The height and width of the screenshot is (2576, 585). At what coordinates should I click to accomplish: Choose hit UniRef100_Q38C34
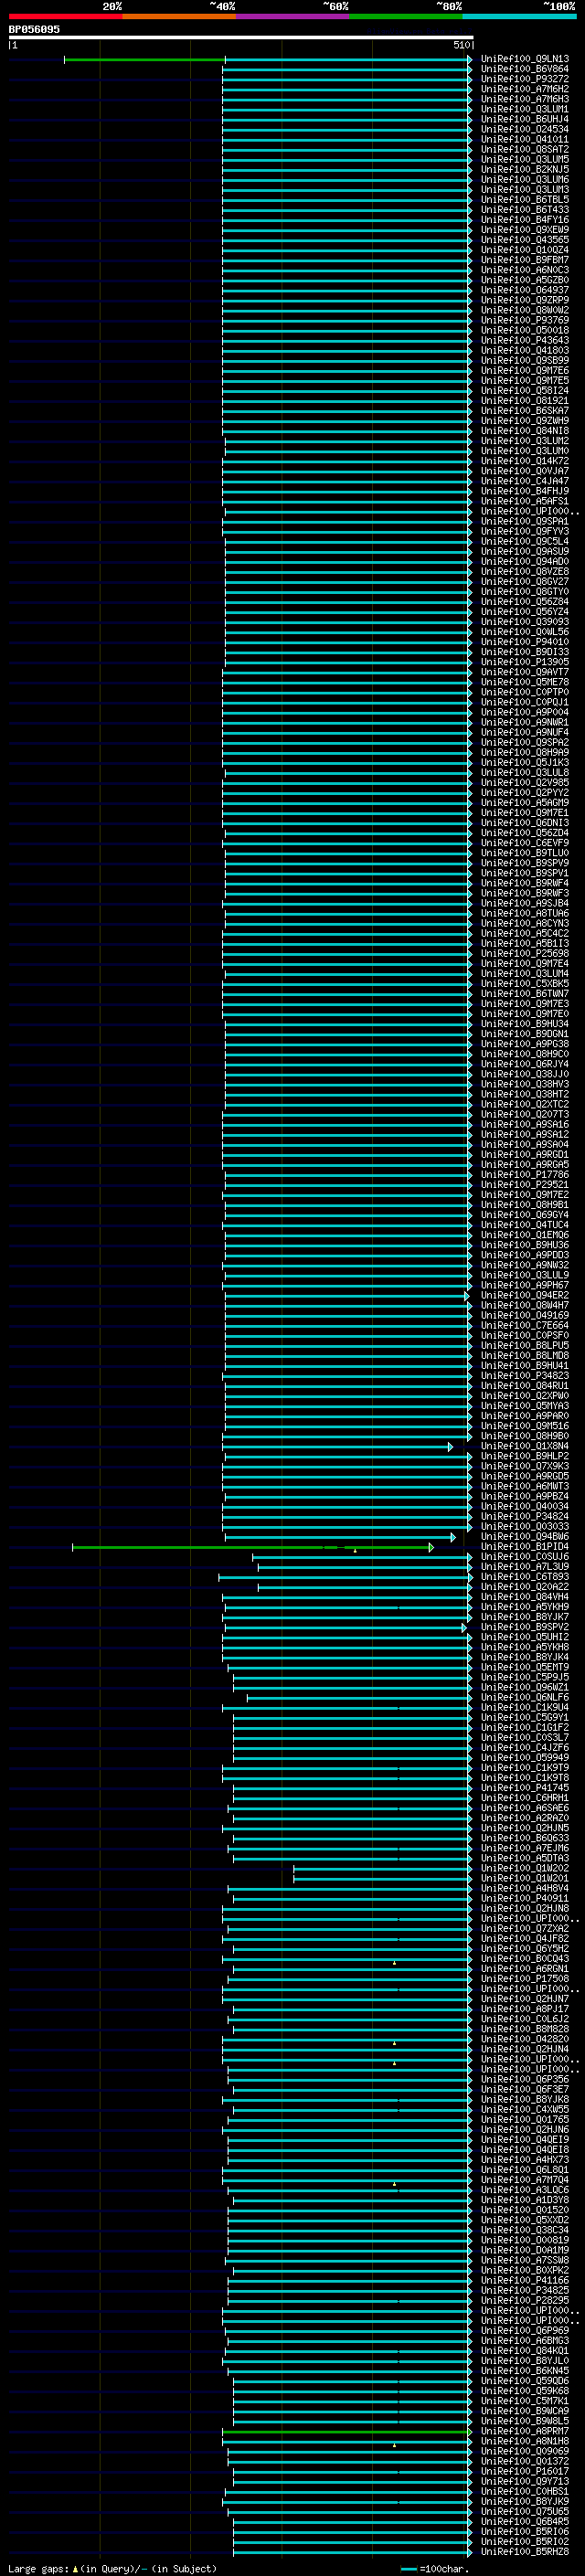pos(524,2230)
